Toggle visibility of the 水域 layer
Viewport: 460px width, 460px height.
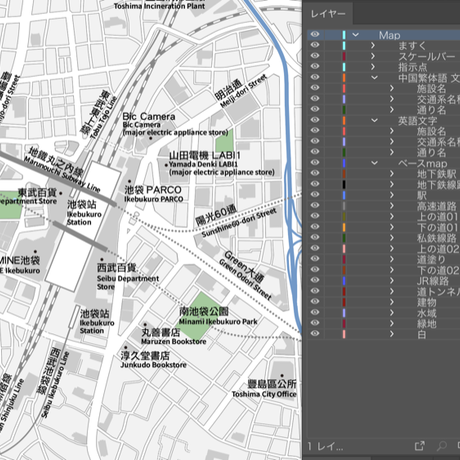(x=315, y=312)
